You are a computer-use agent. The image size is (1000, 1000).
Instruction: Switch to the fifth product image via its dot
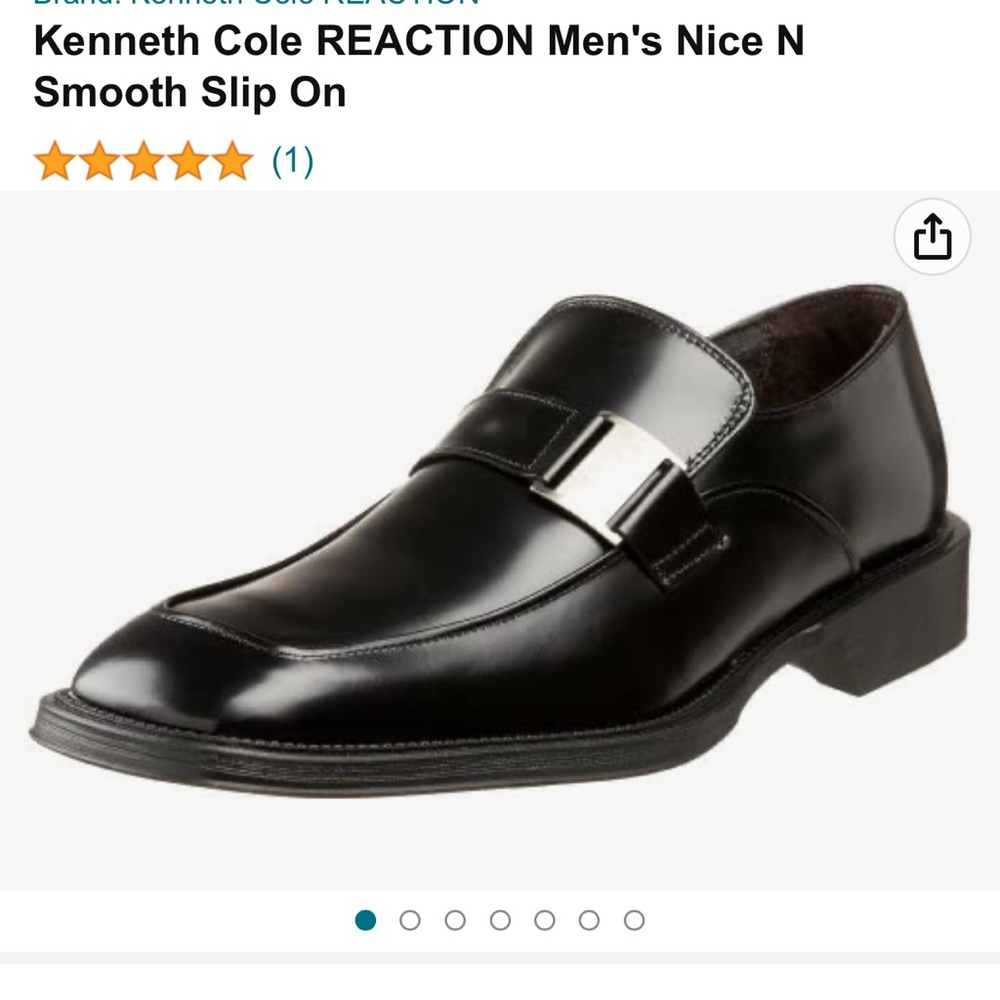pyautogui.click(x=544, y=918)
